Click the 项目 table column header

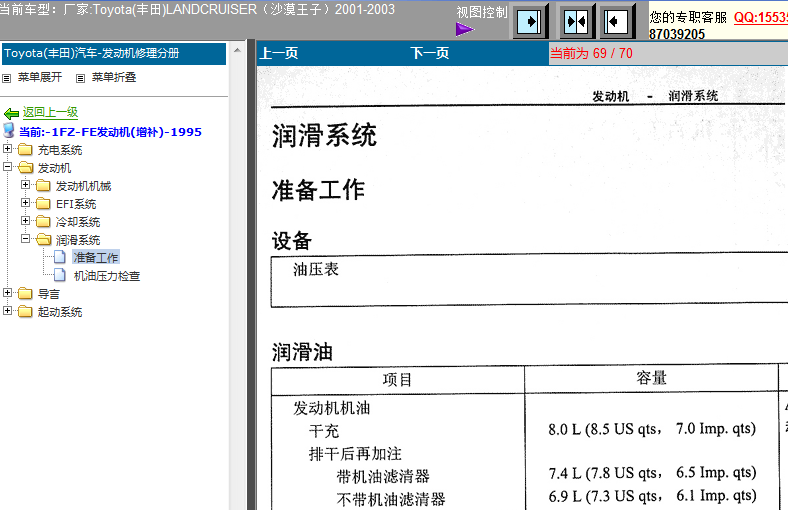click(397, 379)
